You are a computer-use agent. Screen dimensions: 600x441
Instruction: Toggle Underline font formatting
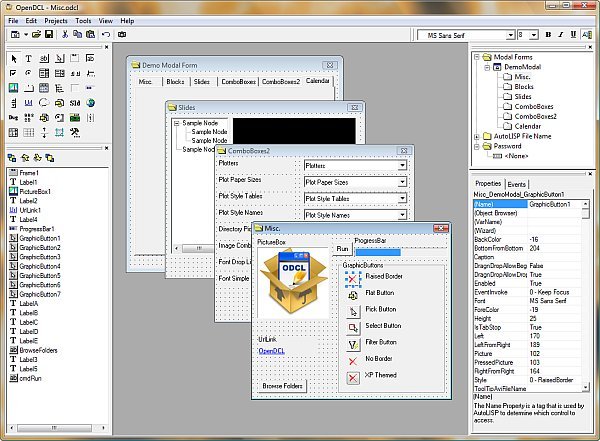[573, 35]
